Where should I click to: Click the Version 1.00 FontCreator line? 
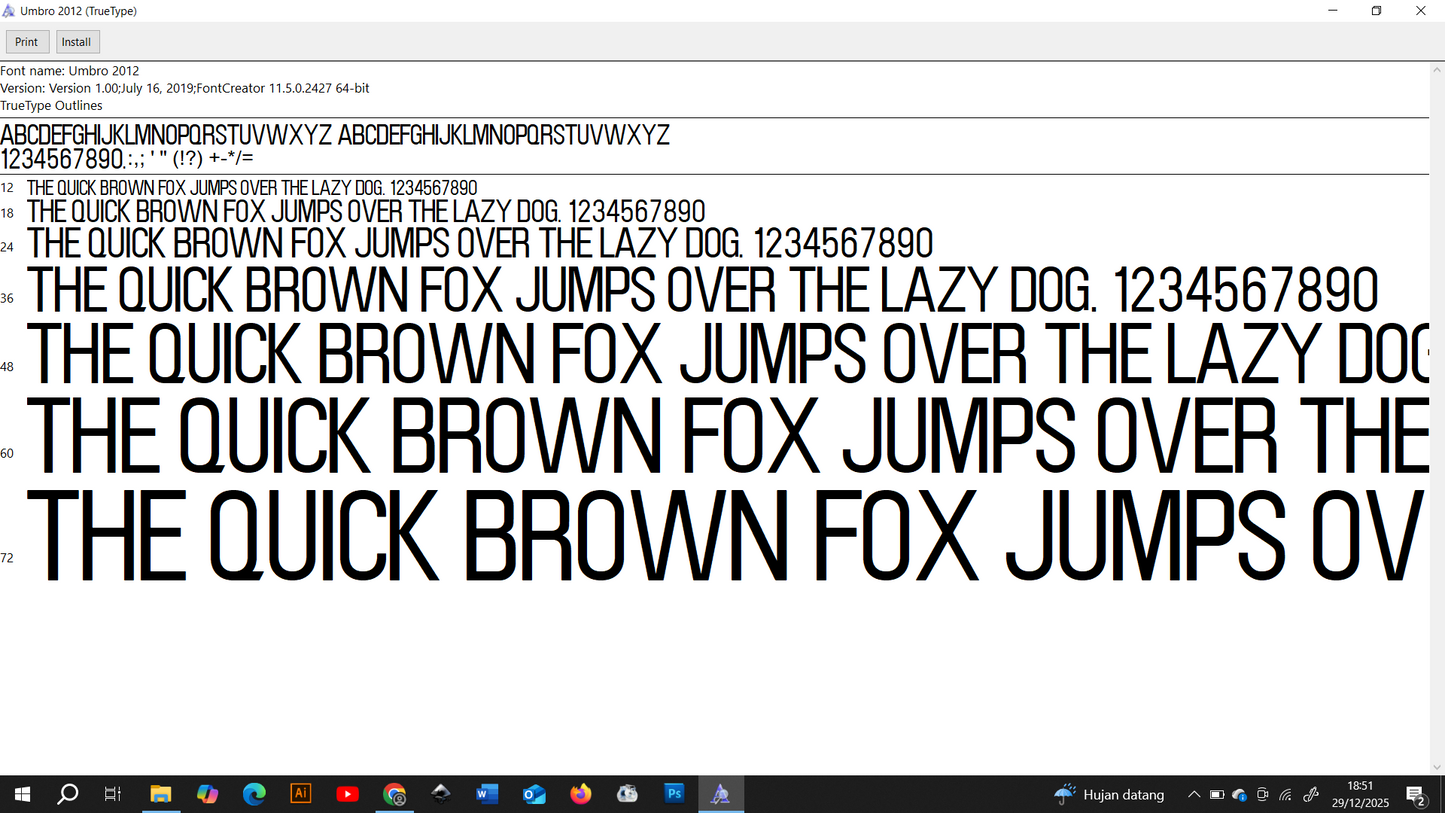[x=185, y=88]
